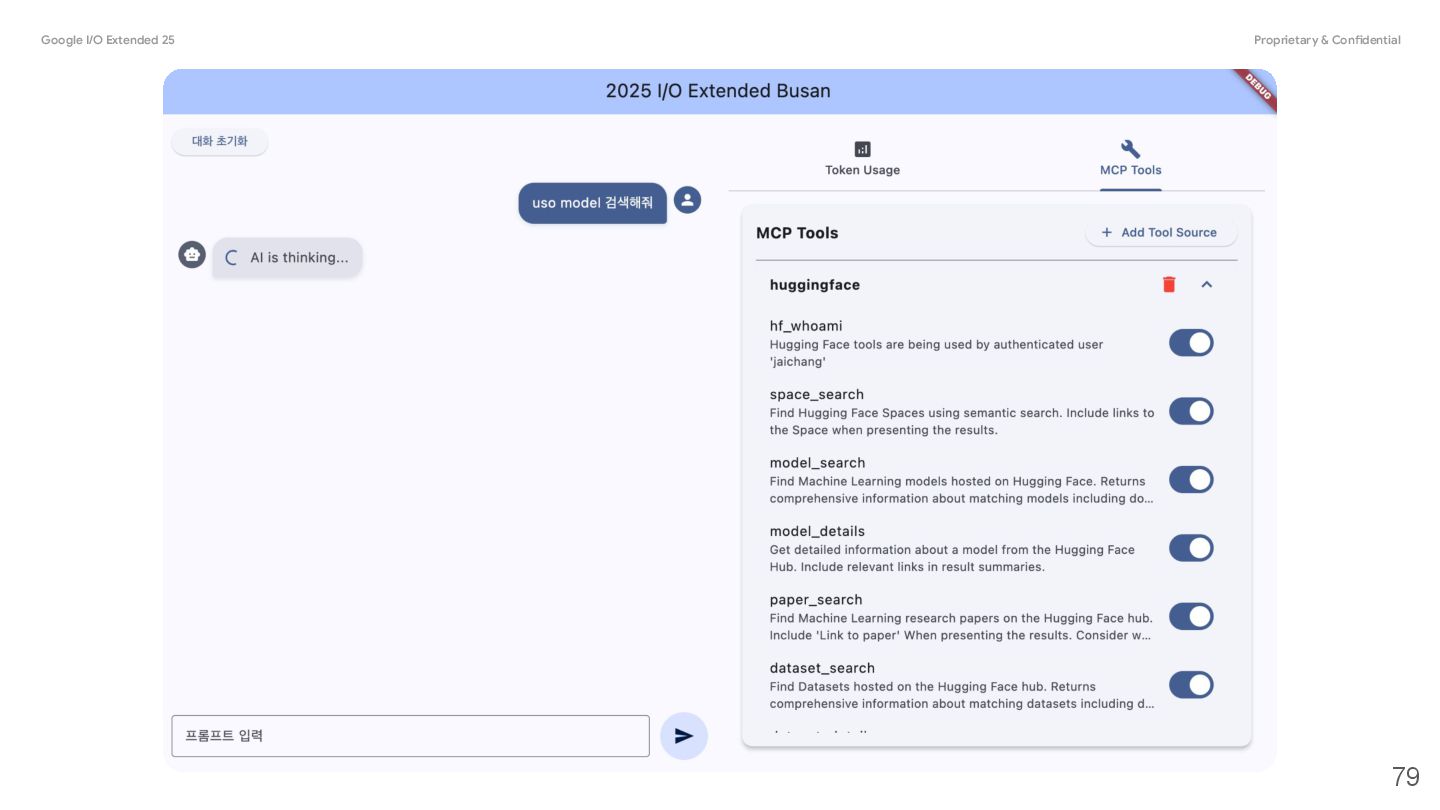Toggle dataset_search tool off
Image resolution: width=1440 pixels, height=810 pixels.
1191,685
